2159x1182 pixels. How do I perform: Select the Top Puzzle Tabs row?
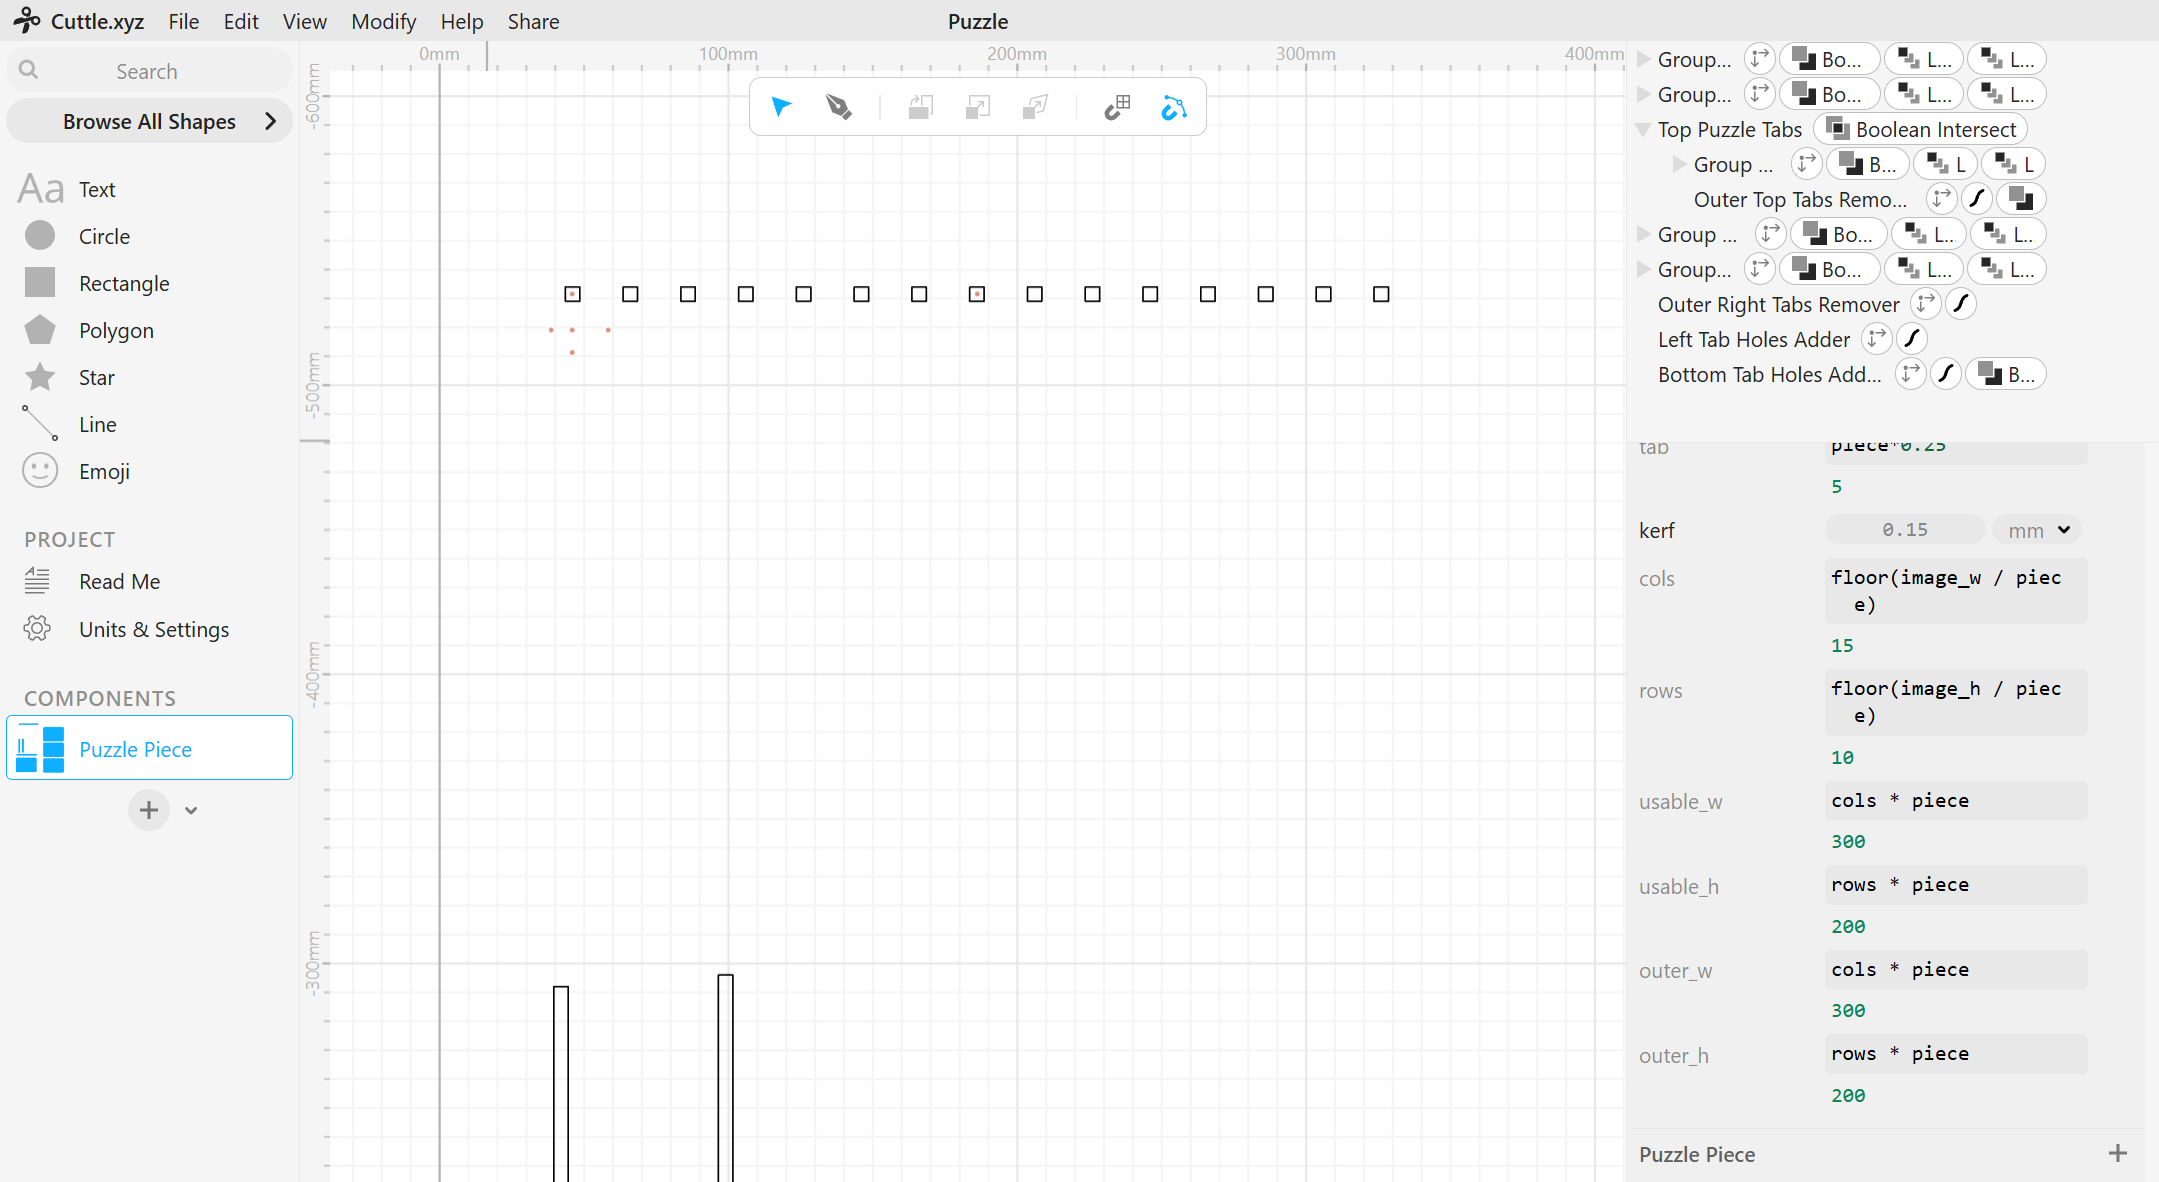click(x=1729, y=129)
